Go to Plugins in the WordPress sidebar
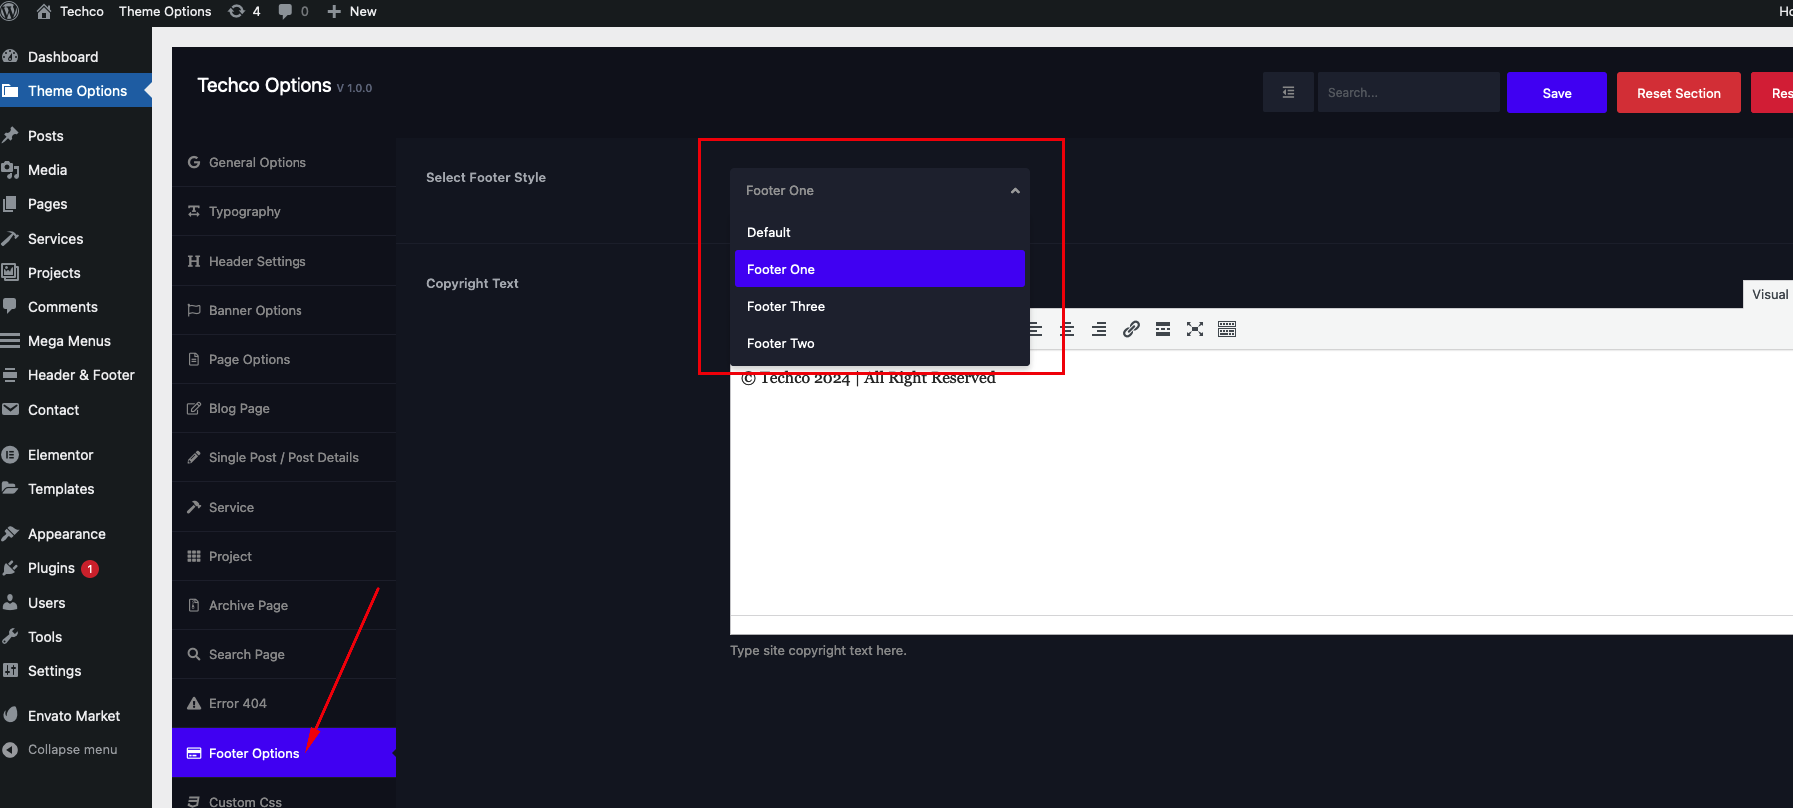This screenshot has height=808, width=1793. click(x=51, y=568)
